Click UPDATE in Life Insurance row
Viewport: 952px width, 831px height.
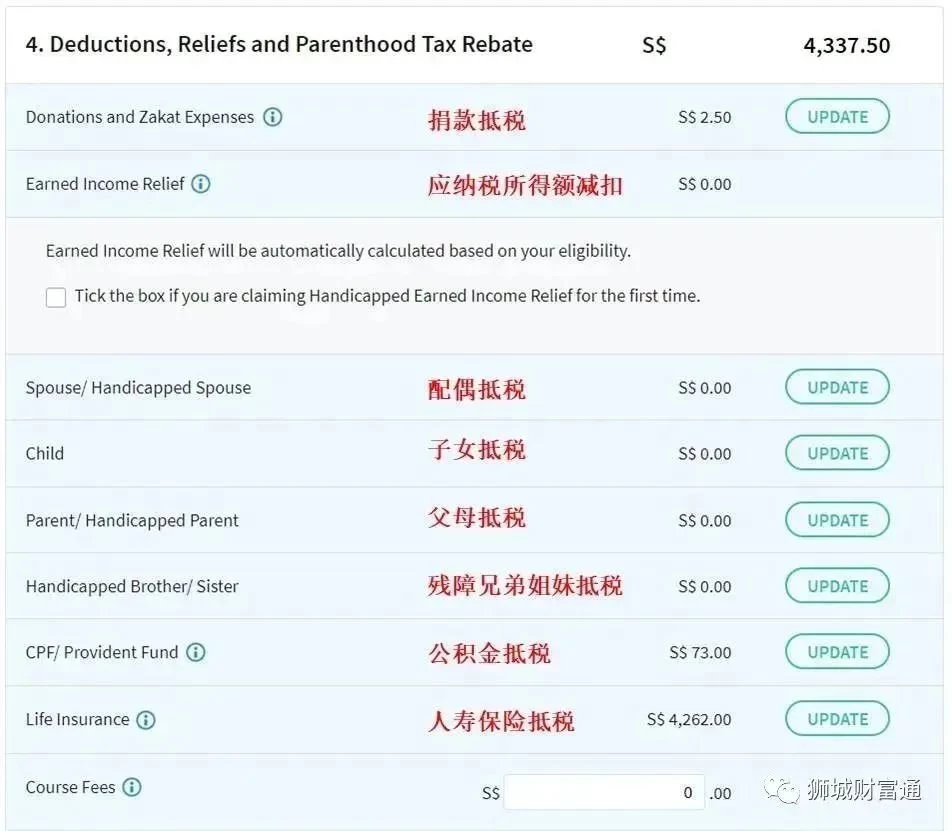(837, 719)
